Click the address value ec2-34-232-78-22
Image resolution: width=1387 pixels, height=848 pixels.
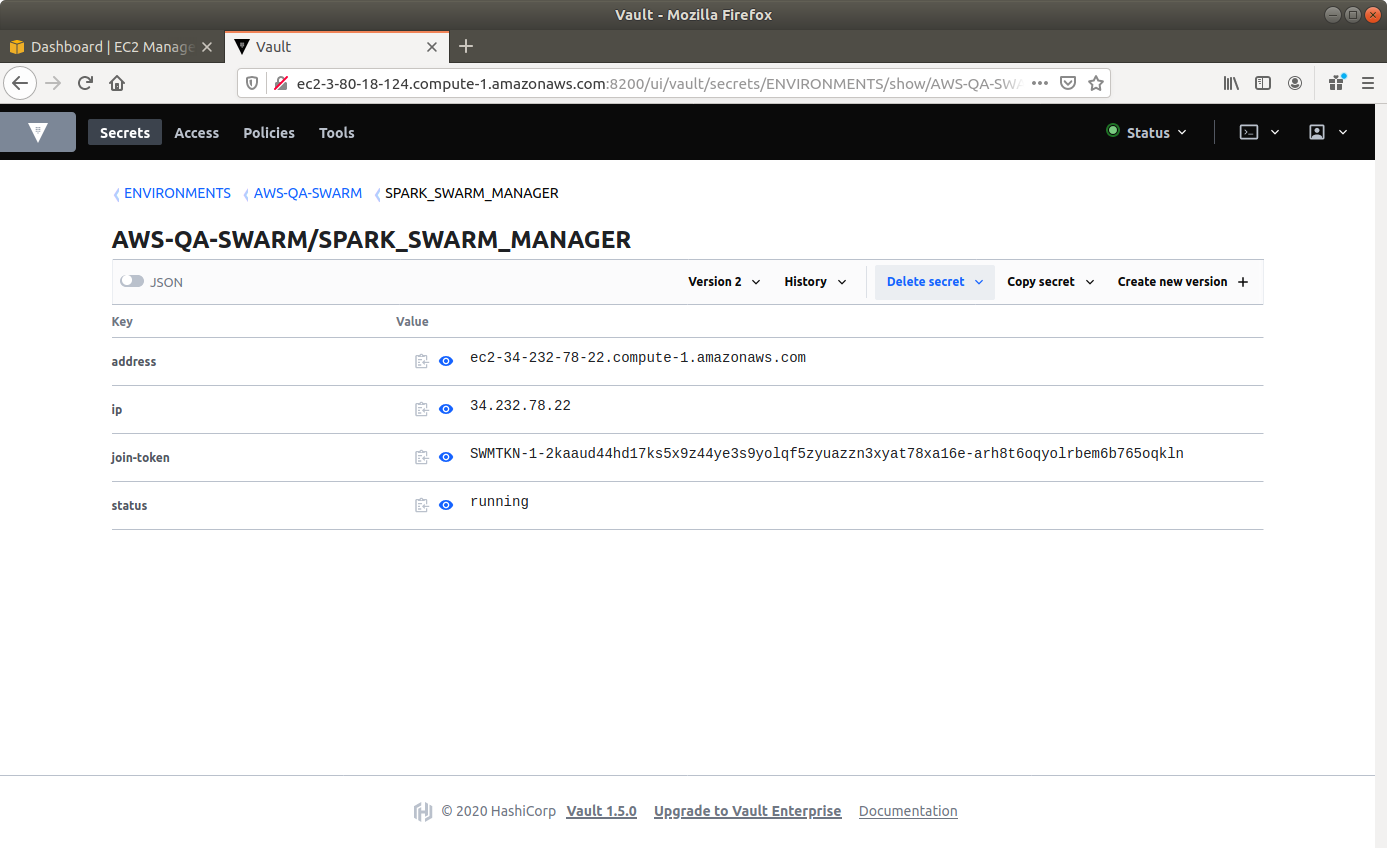(x=638, y=358)
